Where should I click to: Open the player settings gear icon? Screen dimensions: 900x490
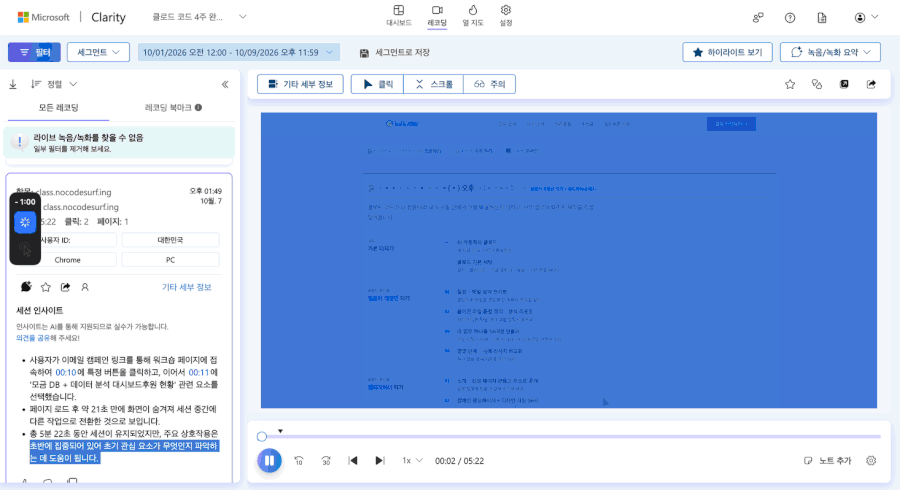tap(871, 460)
